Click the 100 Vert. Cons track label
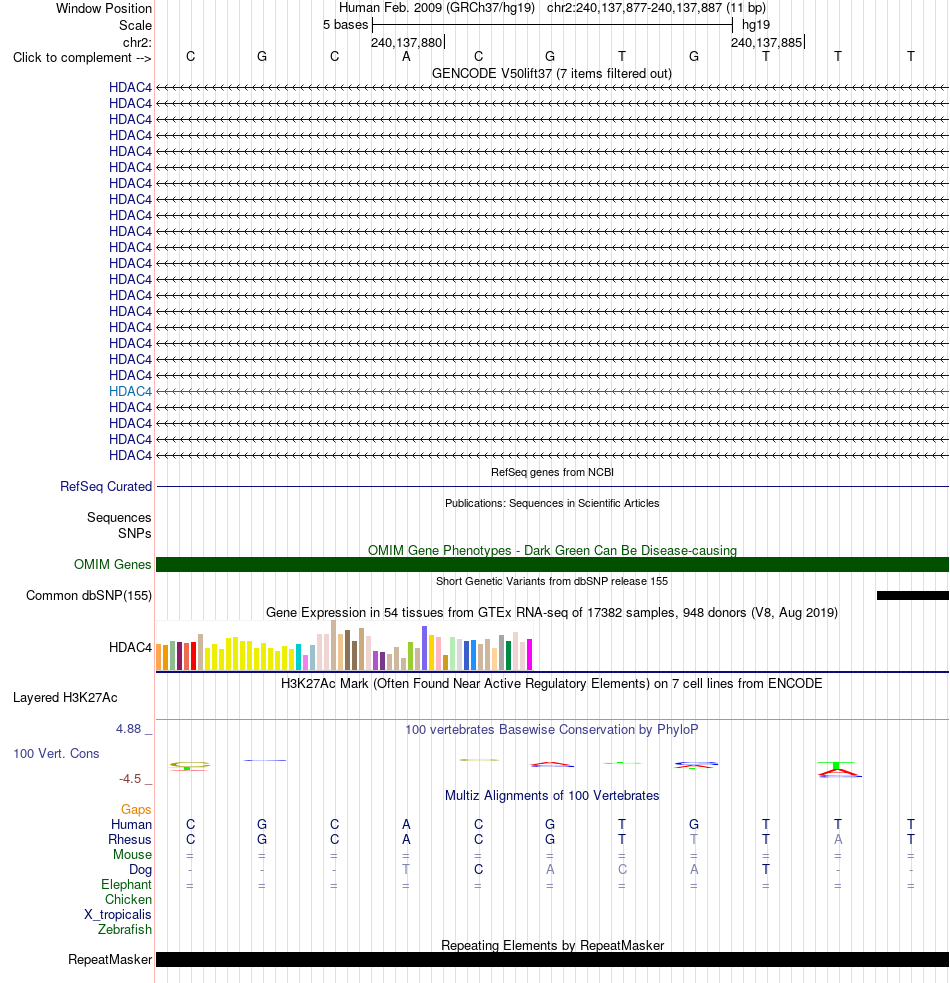950x983 pixels. click(x=56, y=754)
